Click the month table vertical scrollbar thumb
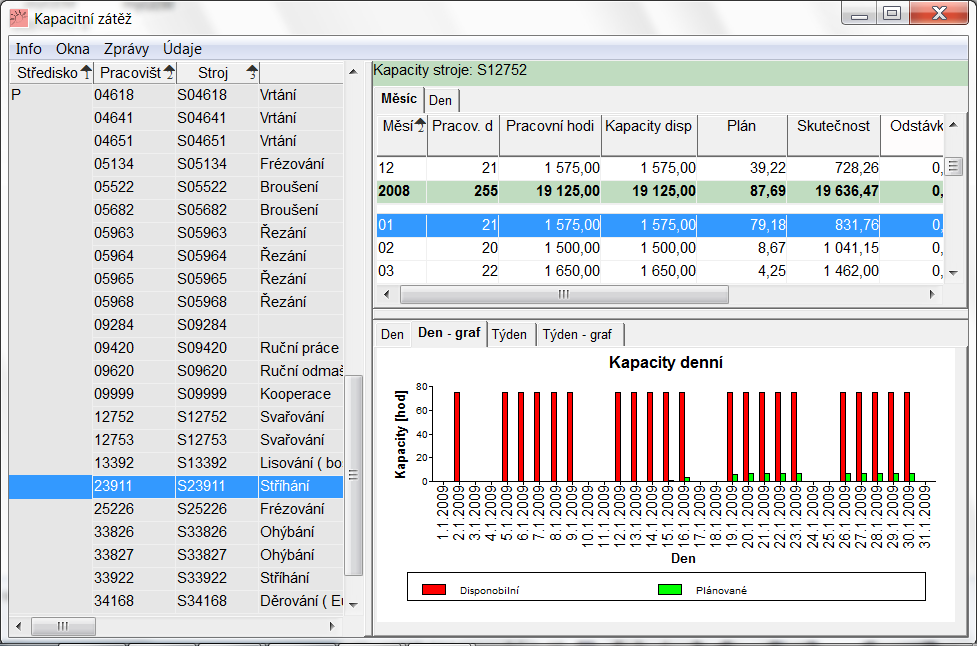Image resolution: width=977 pixels, height=646 pixels. [x=953, y=166]
